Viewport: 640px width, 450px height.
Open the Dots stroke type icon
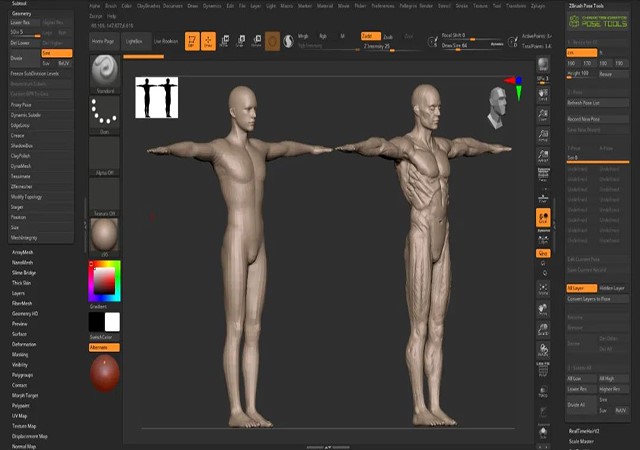pos(104,113)
